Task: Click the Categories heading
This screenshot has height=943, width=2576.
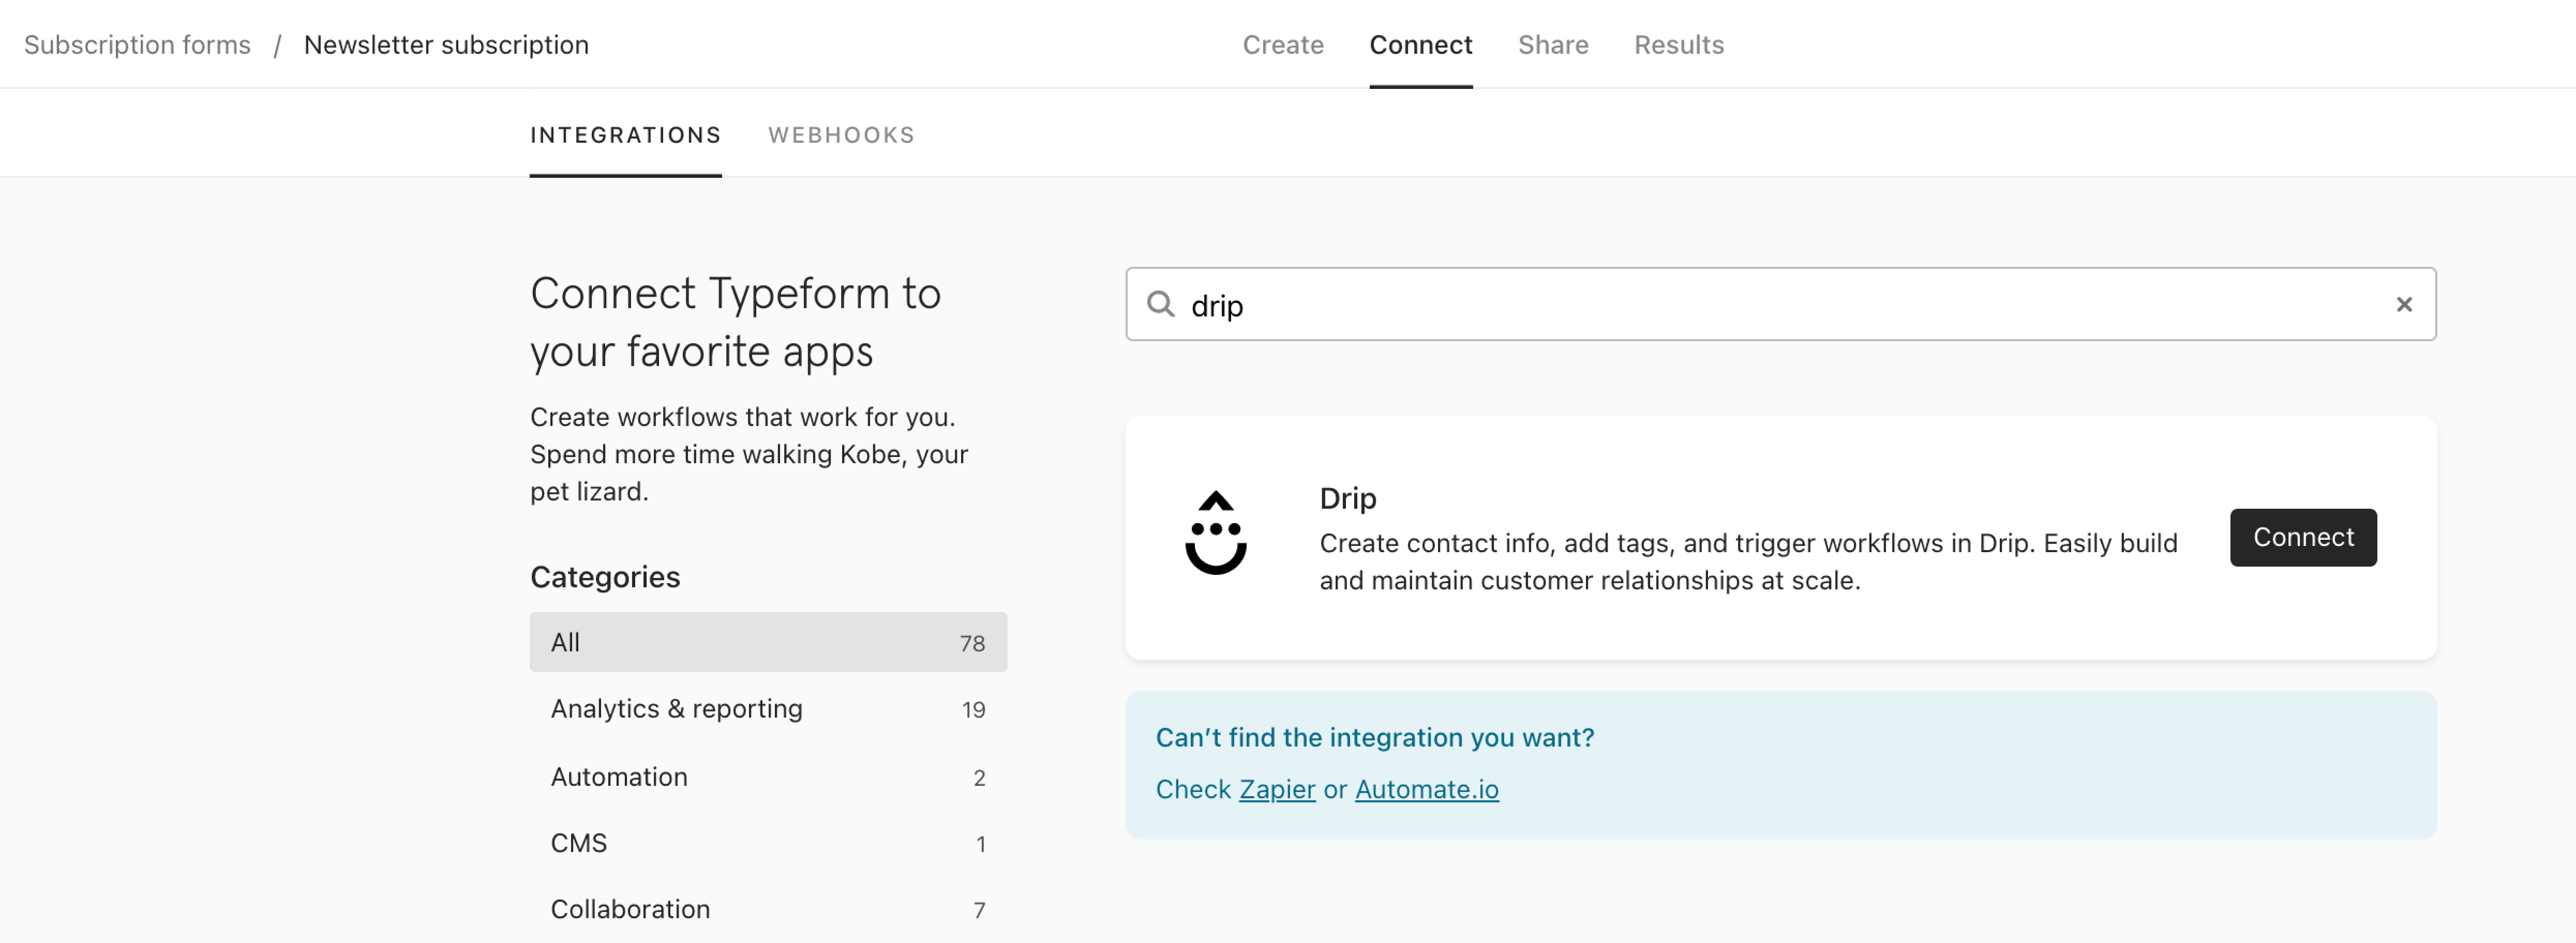Action: click(x=604, y=577)
